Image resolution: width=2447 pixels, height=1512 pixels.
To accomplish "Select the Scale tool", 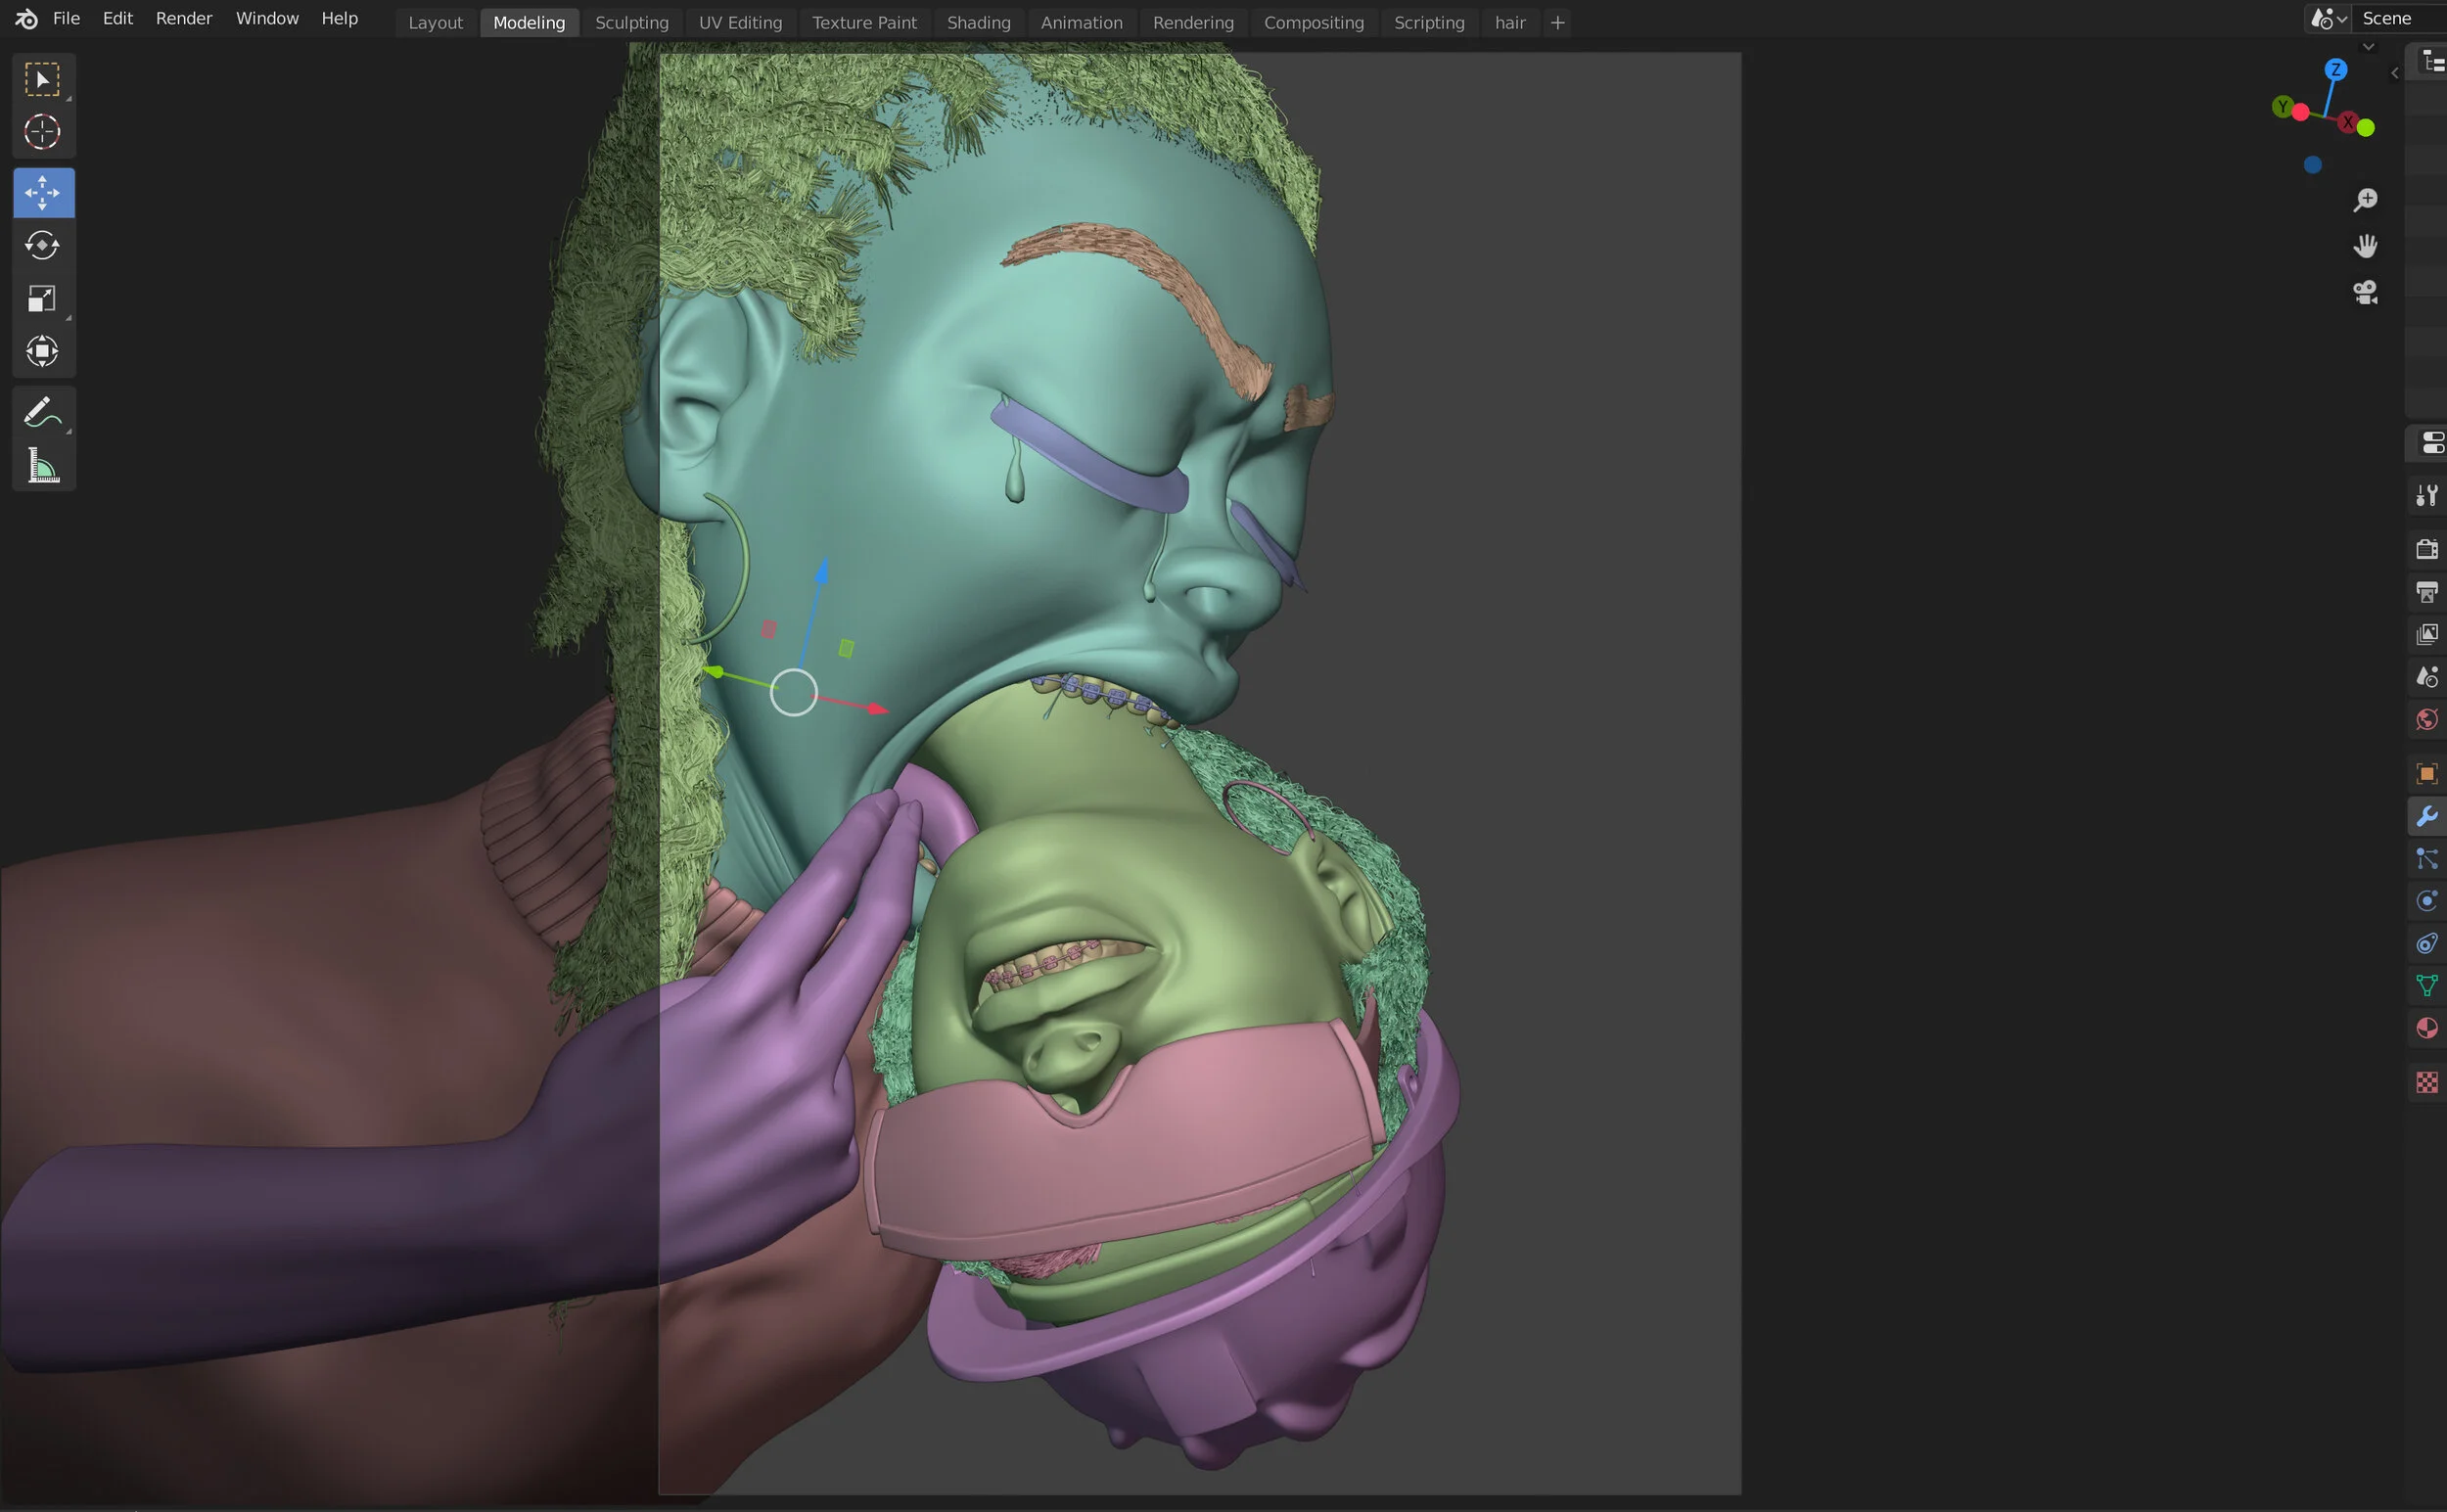I will pyautogui.click(x=43, y=297).
